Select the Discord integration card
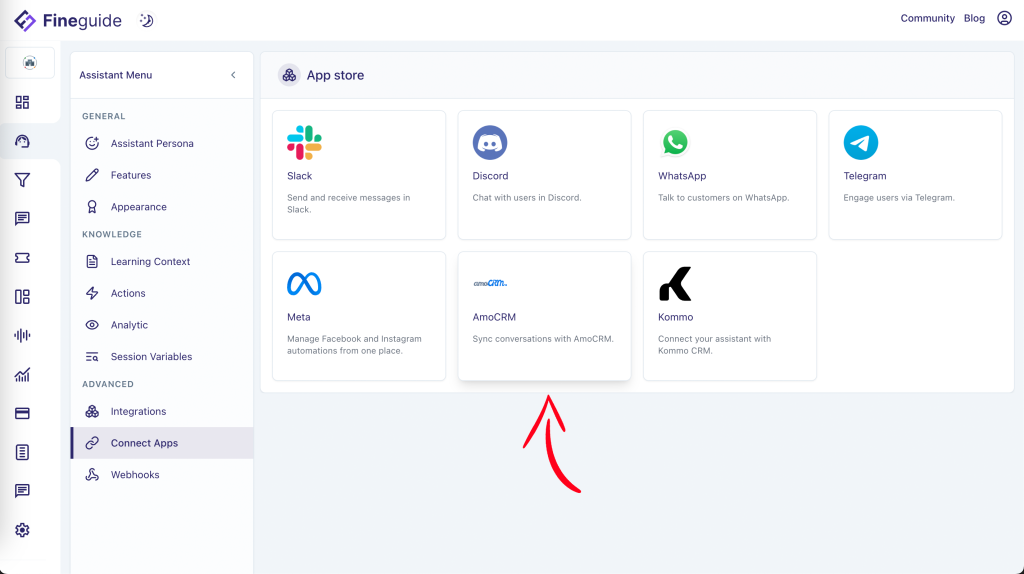This screenshot has width=1024, height=574. pos(544,175)
